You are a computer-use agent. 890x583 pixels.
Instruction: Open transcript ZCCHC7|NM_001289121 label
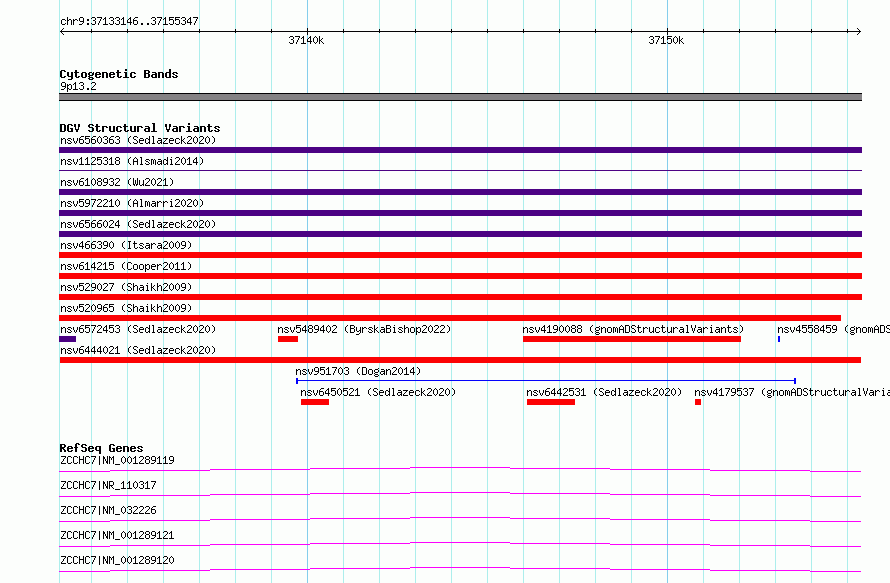click(x=117, y=535)
